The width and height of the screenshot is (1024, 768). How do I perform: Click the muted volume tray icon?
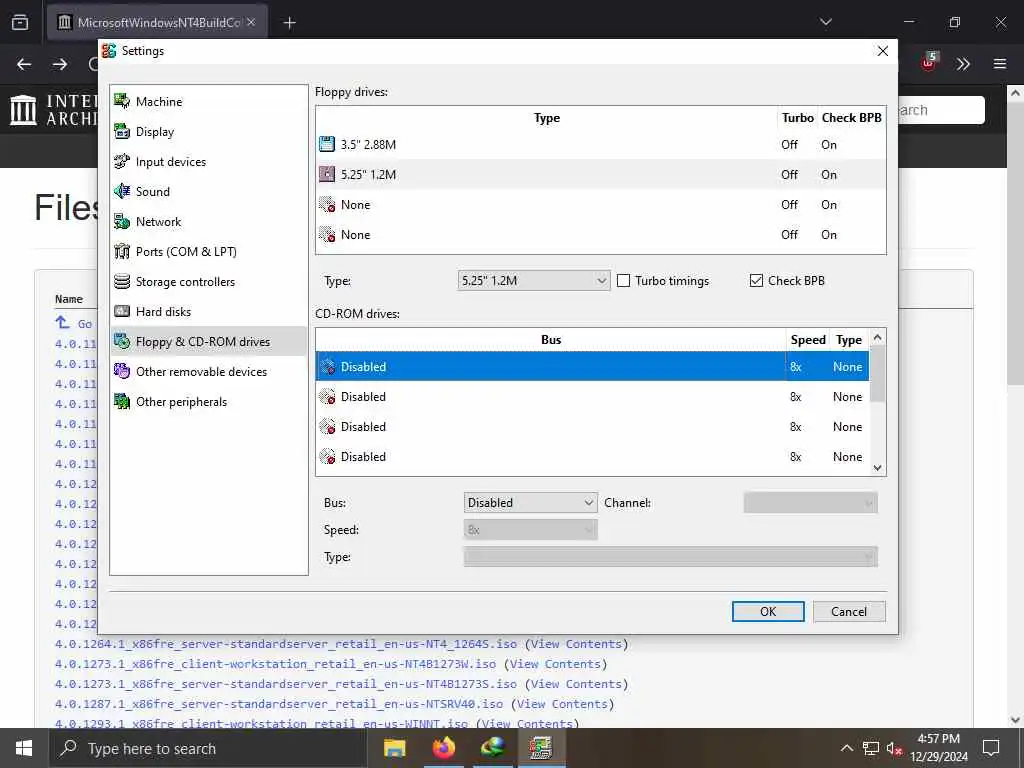coord(894,748)
